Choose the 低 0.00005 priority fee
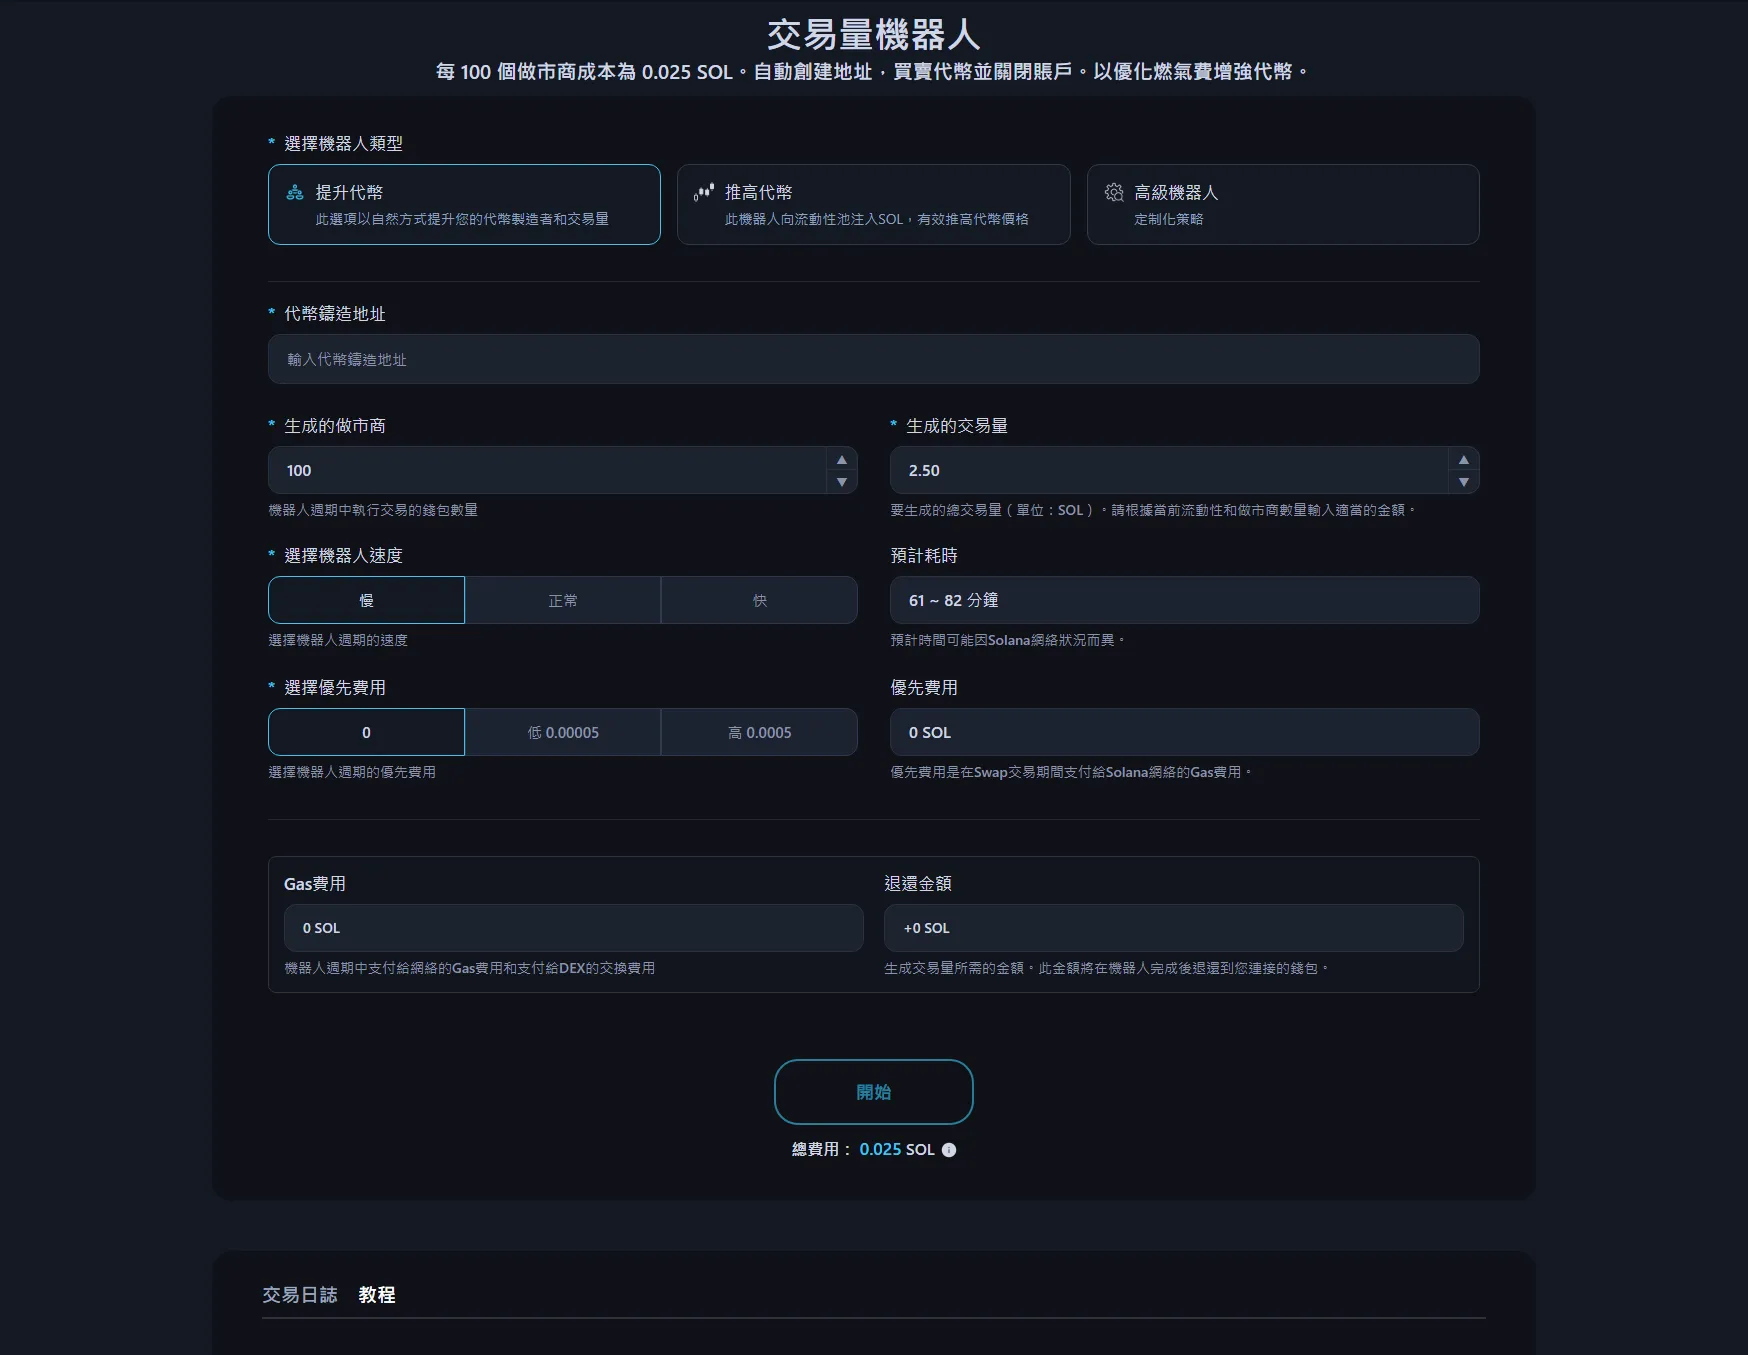Screen dimensions: 1748x1355 [563, 732]
